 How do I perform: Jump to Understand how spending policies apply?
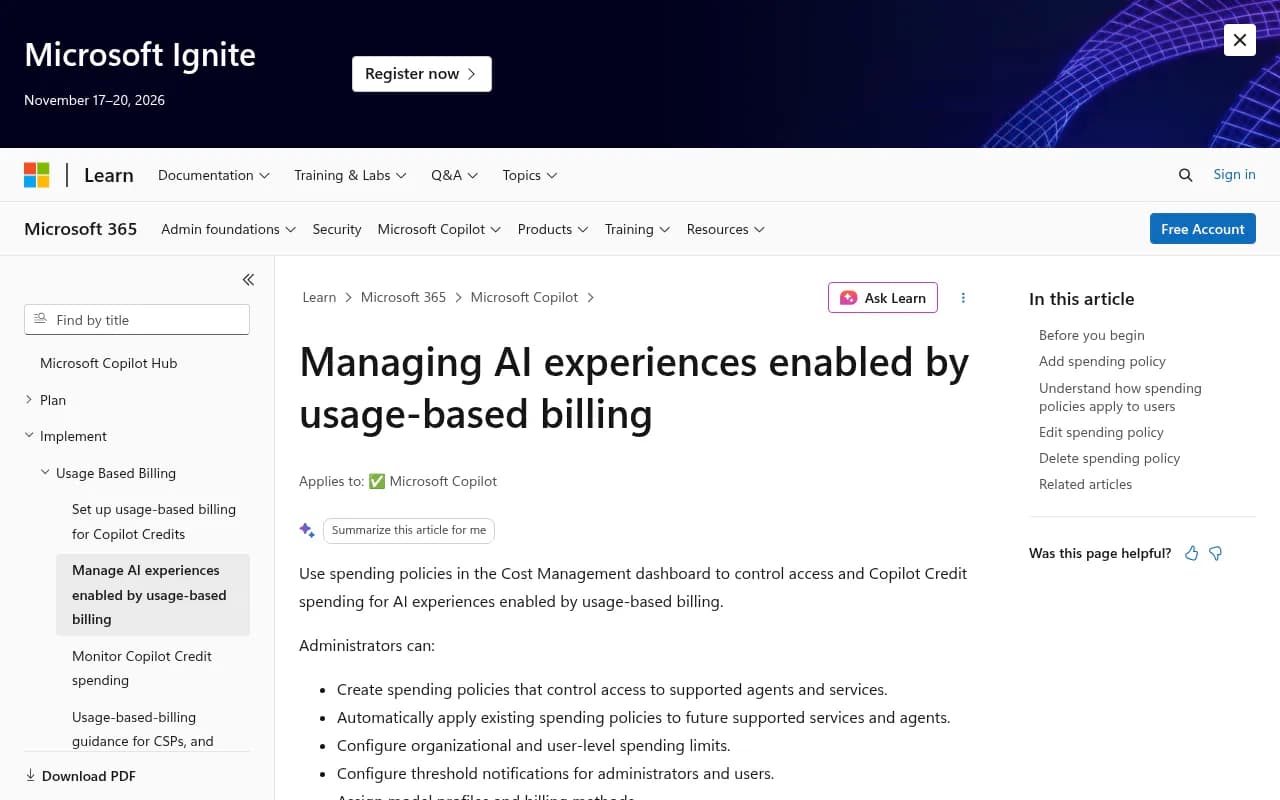tap(1120, 397)
